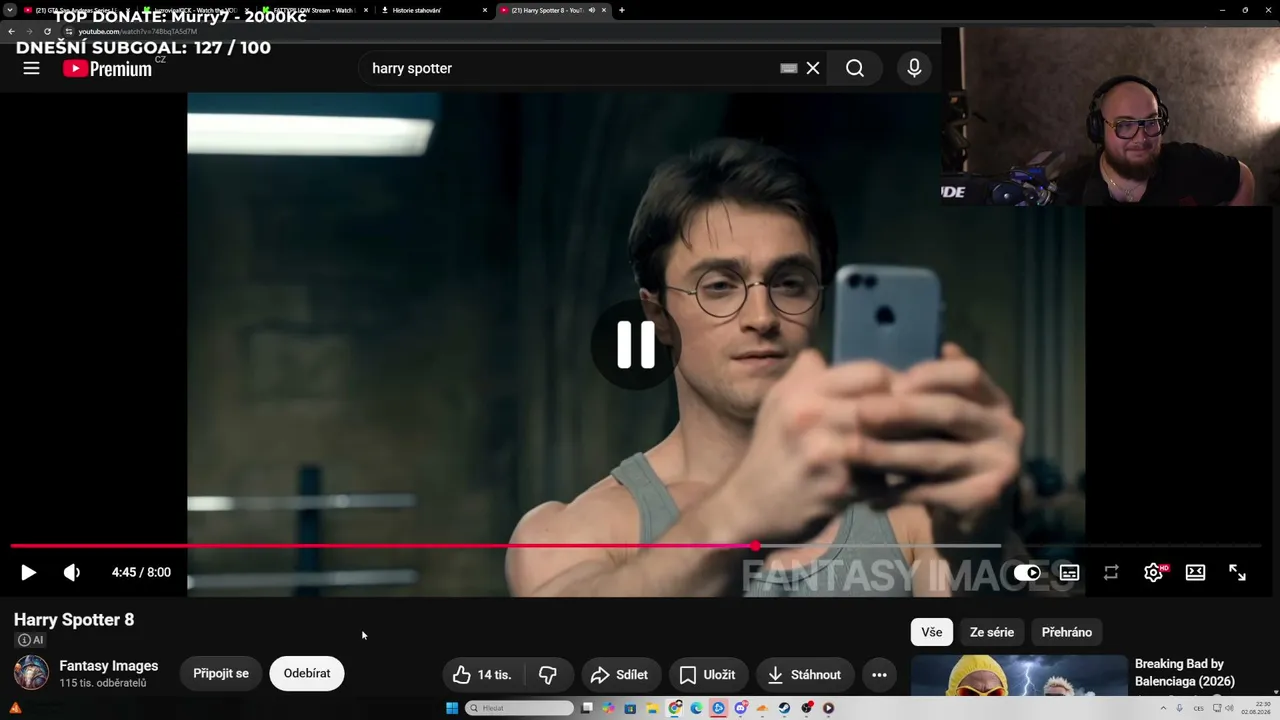Open the taskbar volume speaker icon
The image size is (1280, 720).
[1227, 708]
